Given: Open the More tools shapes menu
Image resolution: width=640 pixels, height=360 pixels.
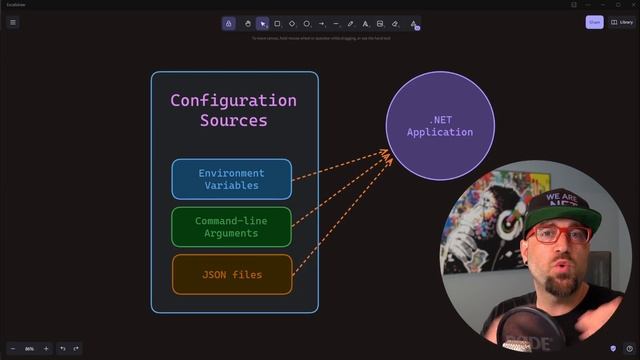Looking at the screenshot, I should coord(414,24).
